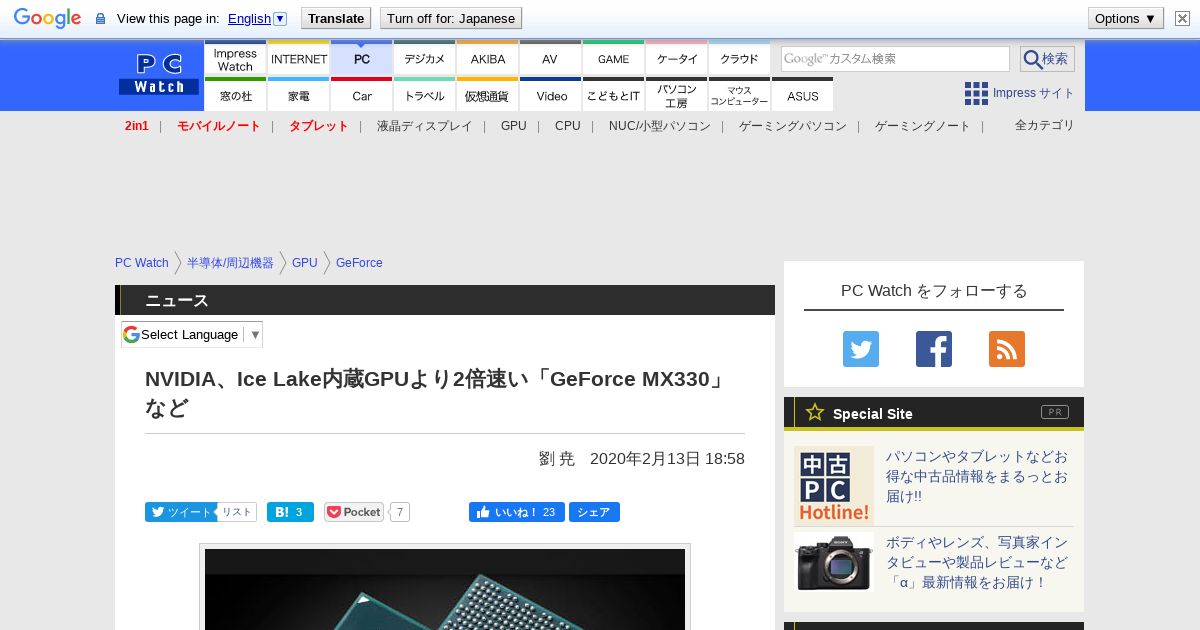Open the PC tab
Screen dimensions: 1200x630
tap(362, 58)
